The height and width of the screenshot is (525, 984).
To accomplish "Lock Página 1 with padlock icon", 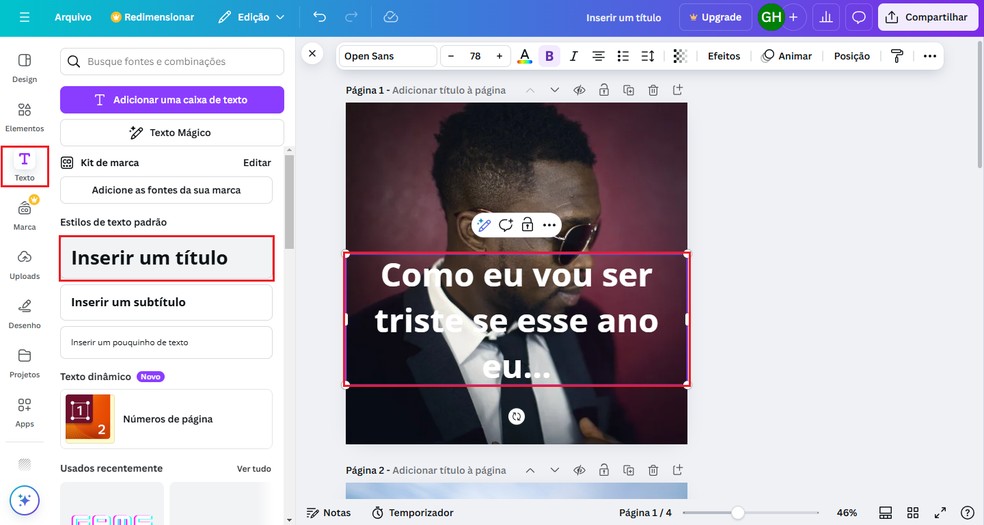I will pyautogui.click(x=604, y=90).
